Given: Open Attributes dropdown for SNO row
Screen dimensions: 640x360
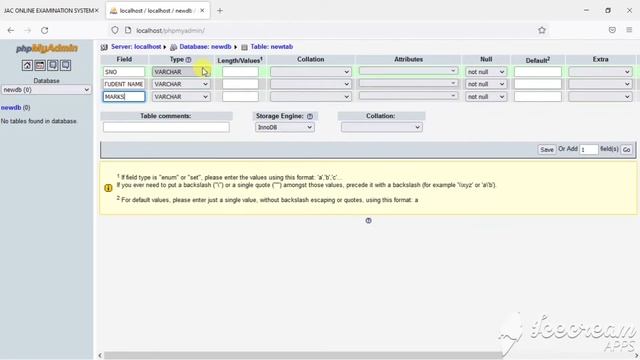Looking at the screenshot, I should [408, 71].
